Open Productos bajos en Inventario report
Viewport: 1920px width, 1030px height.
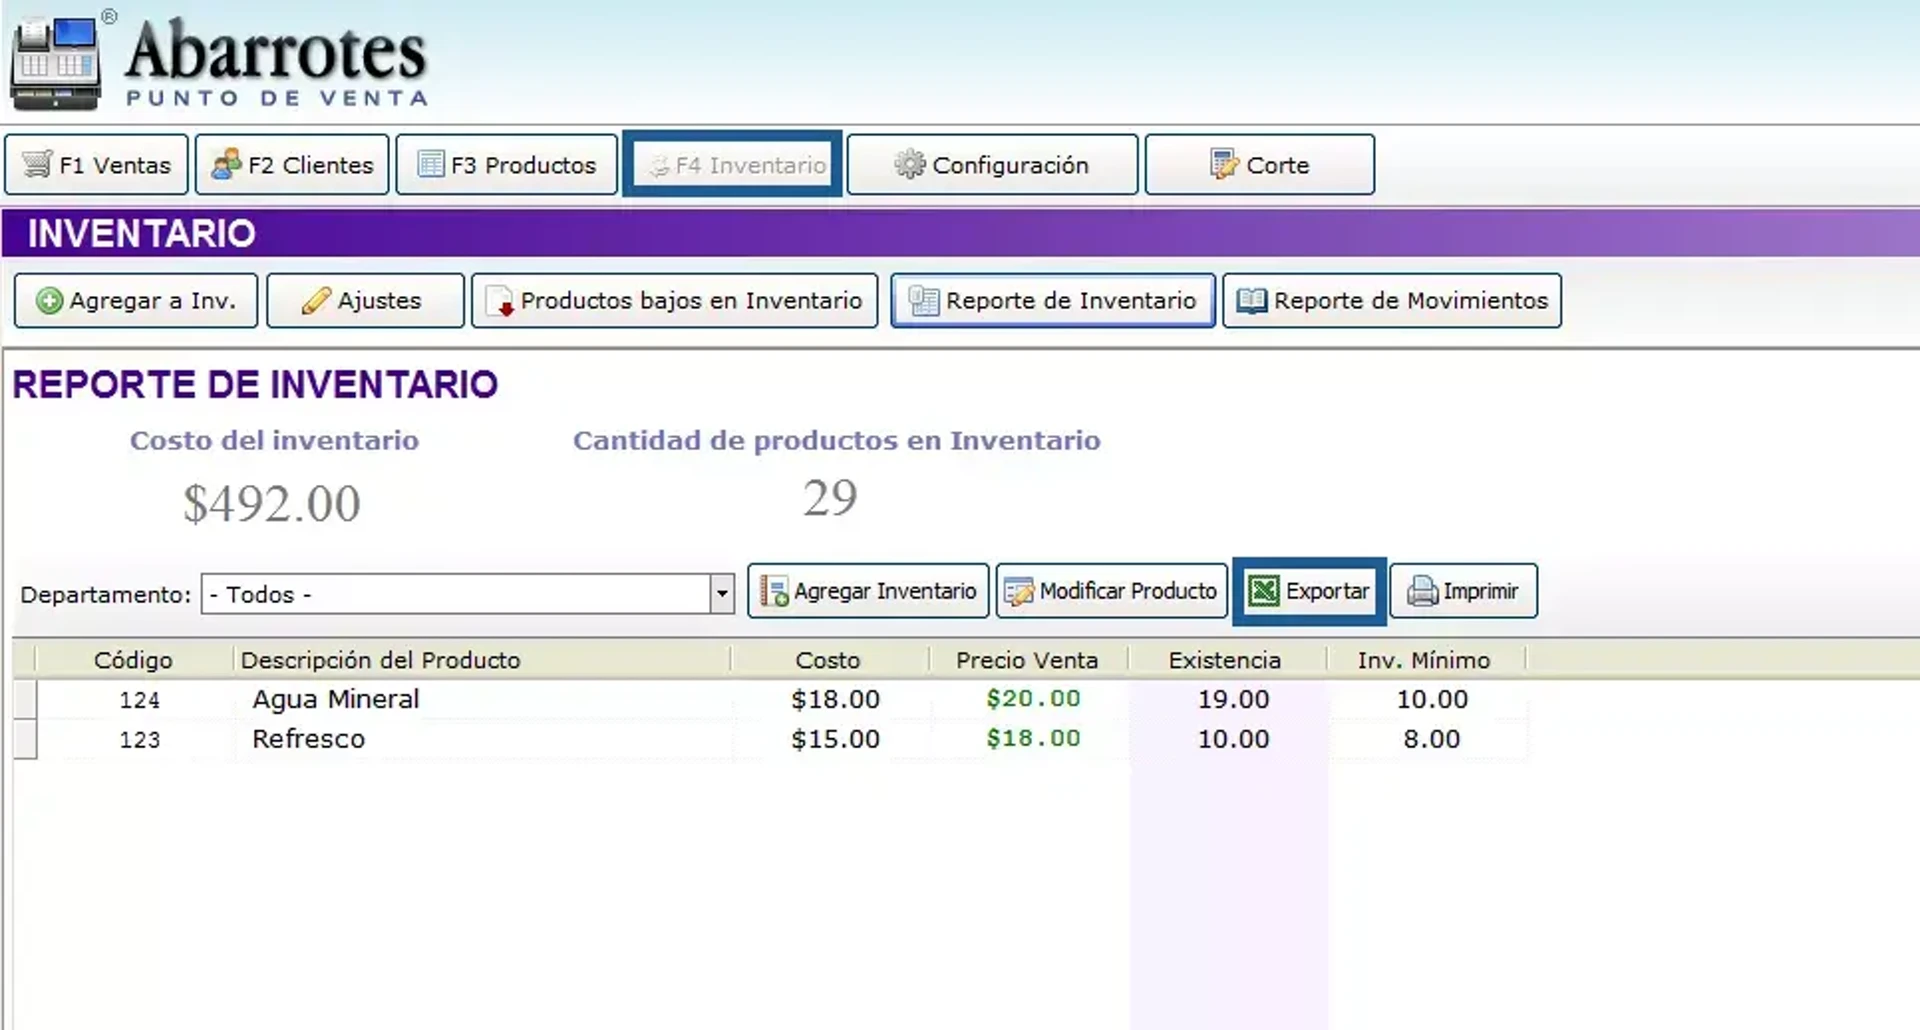click(674, 301)
